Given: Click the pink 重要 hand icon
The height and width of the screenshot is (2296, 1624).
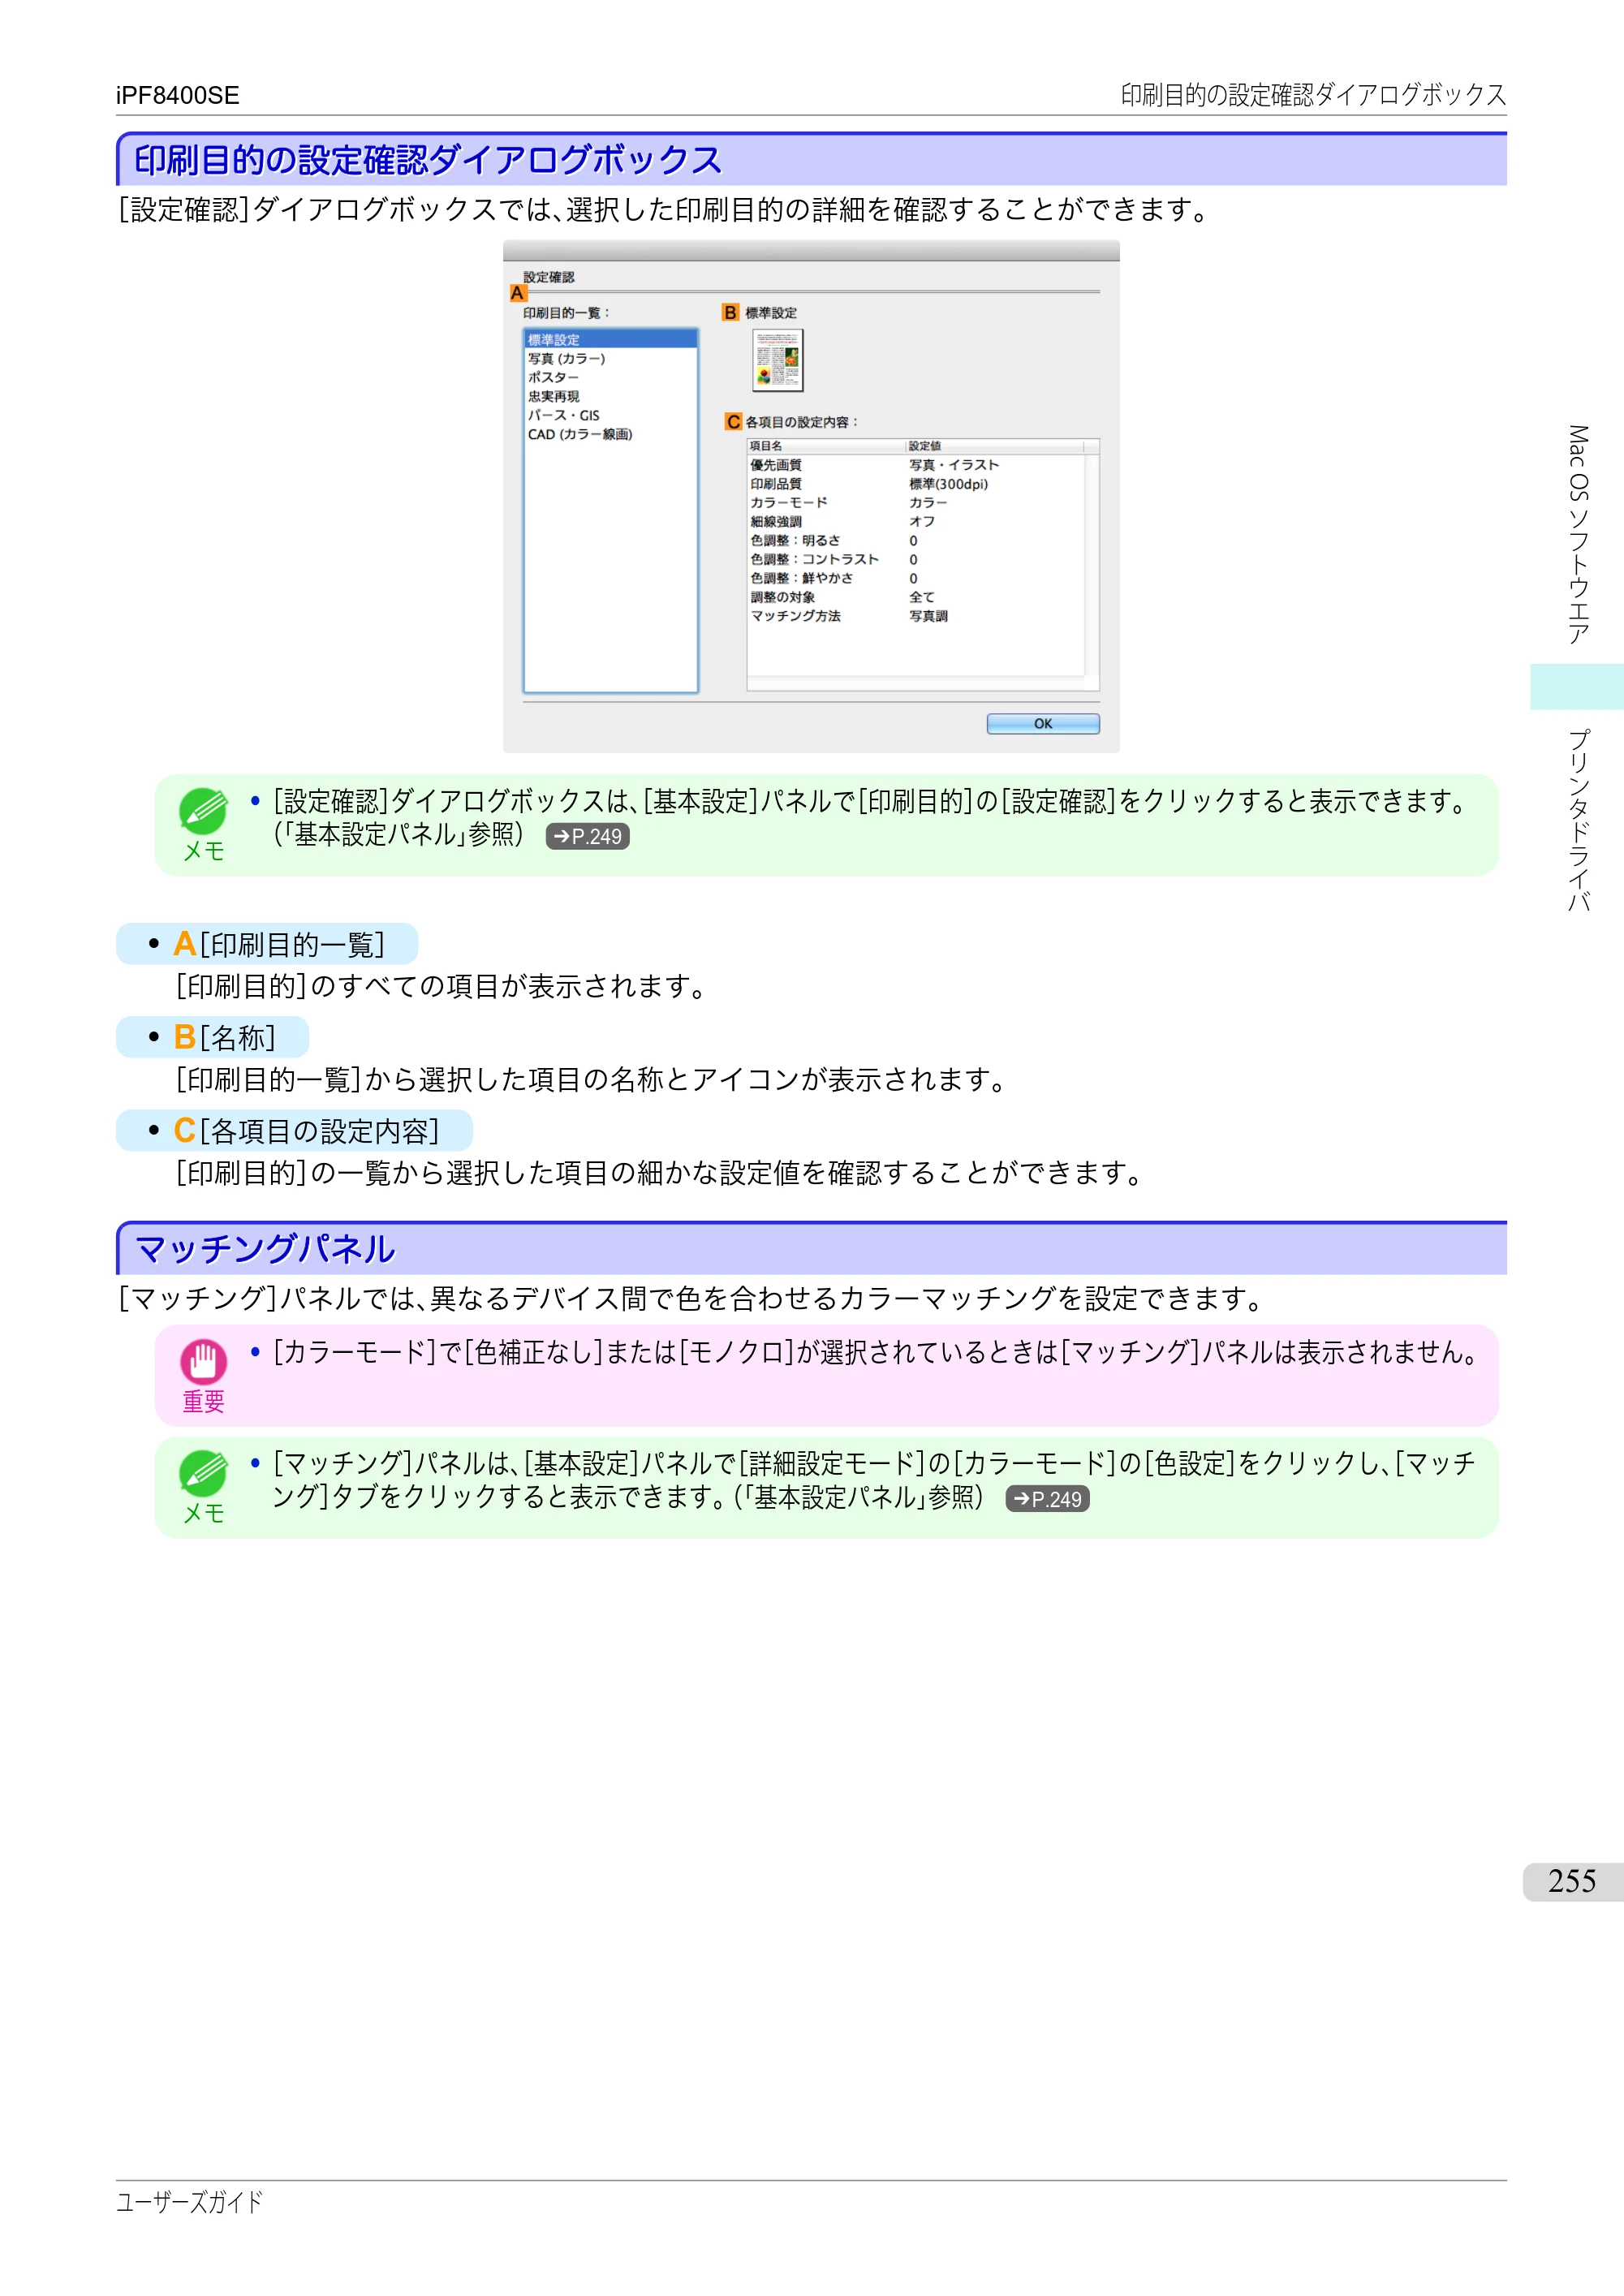Looking at the screenshot, I should pos(203,1361).
